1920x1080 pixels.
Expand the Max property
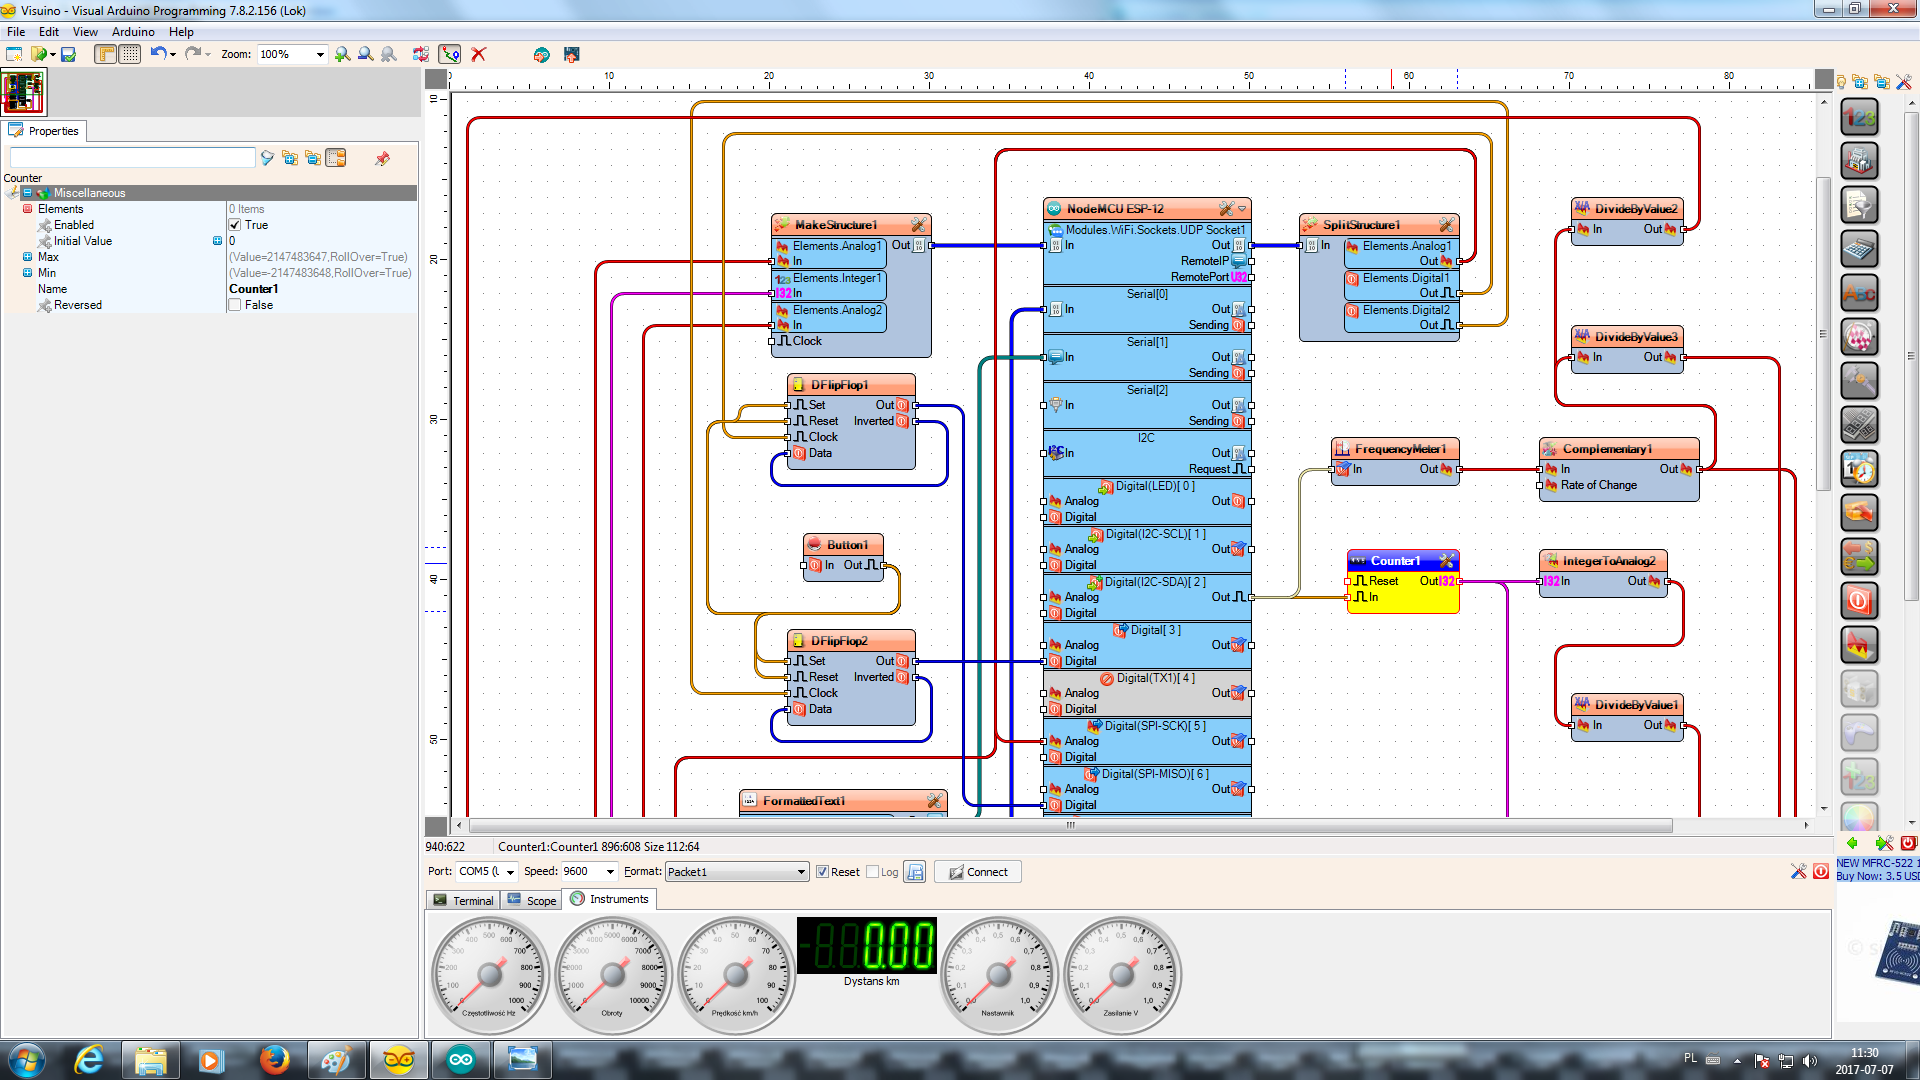point(28,257)
